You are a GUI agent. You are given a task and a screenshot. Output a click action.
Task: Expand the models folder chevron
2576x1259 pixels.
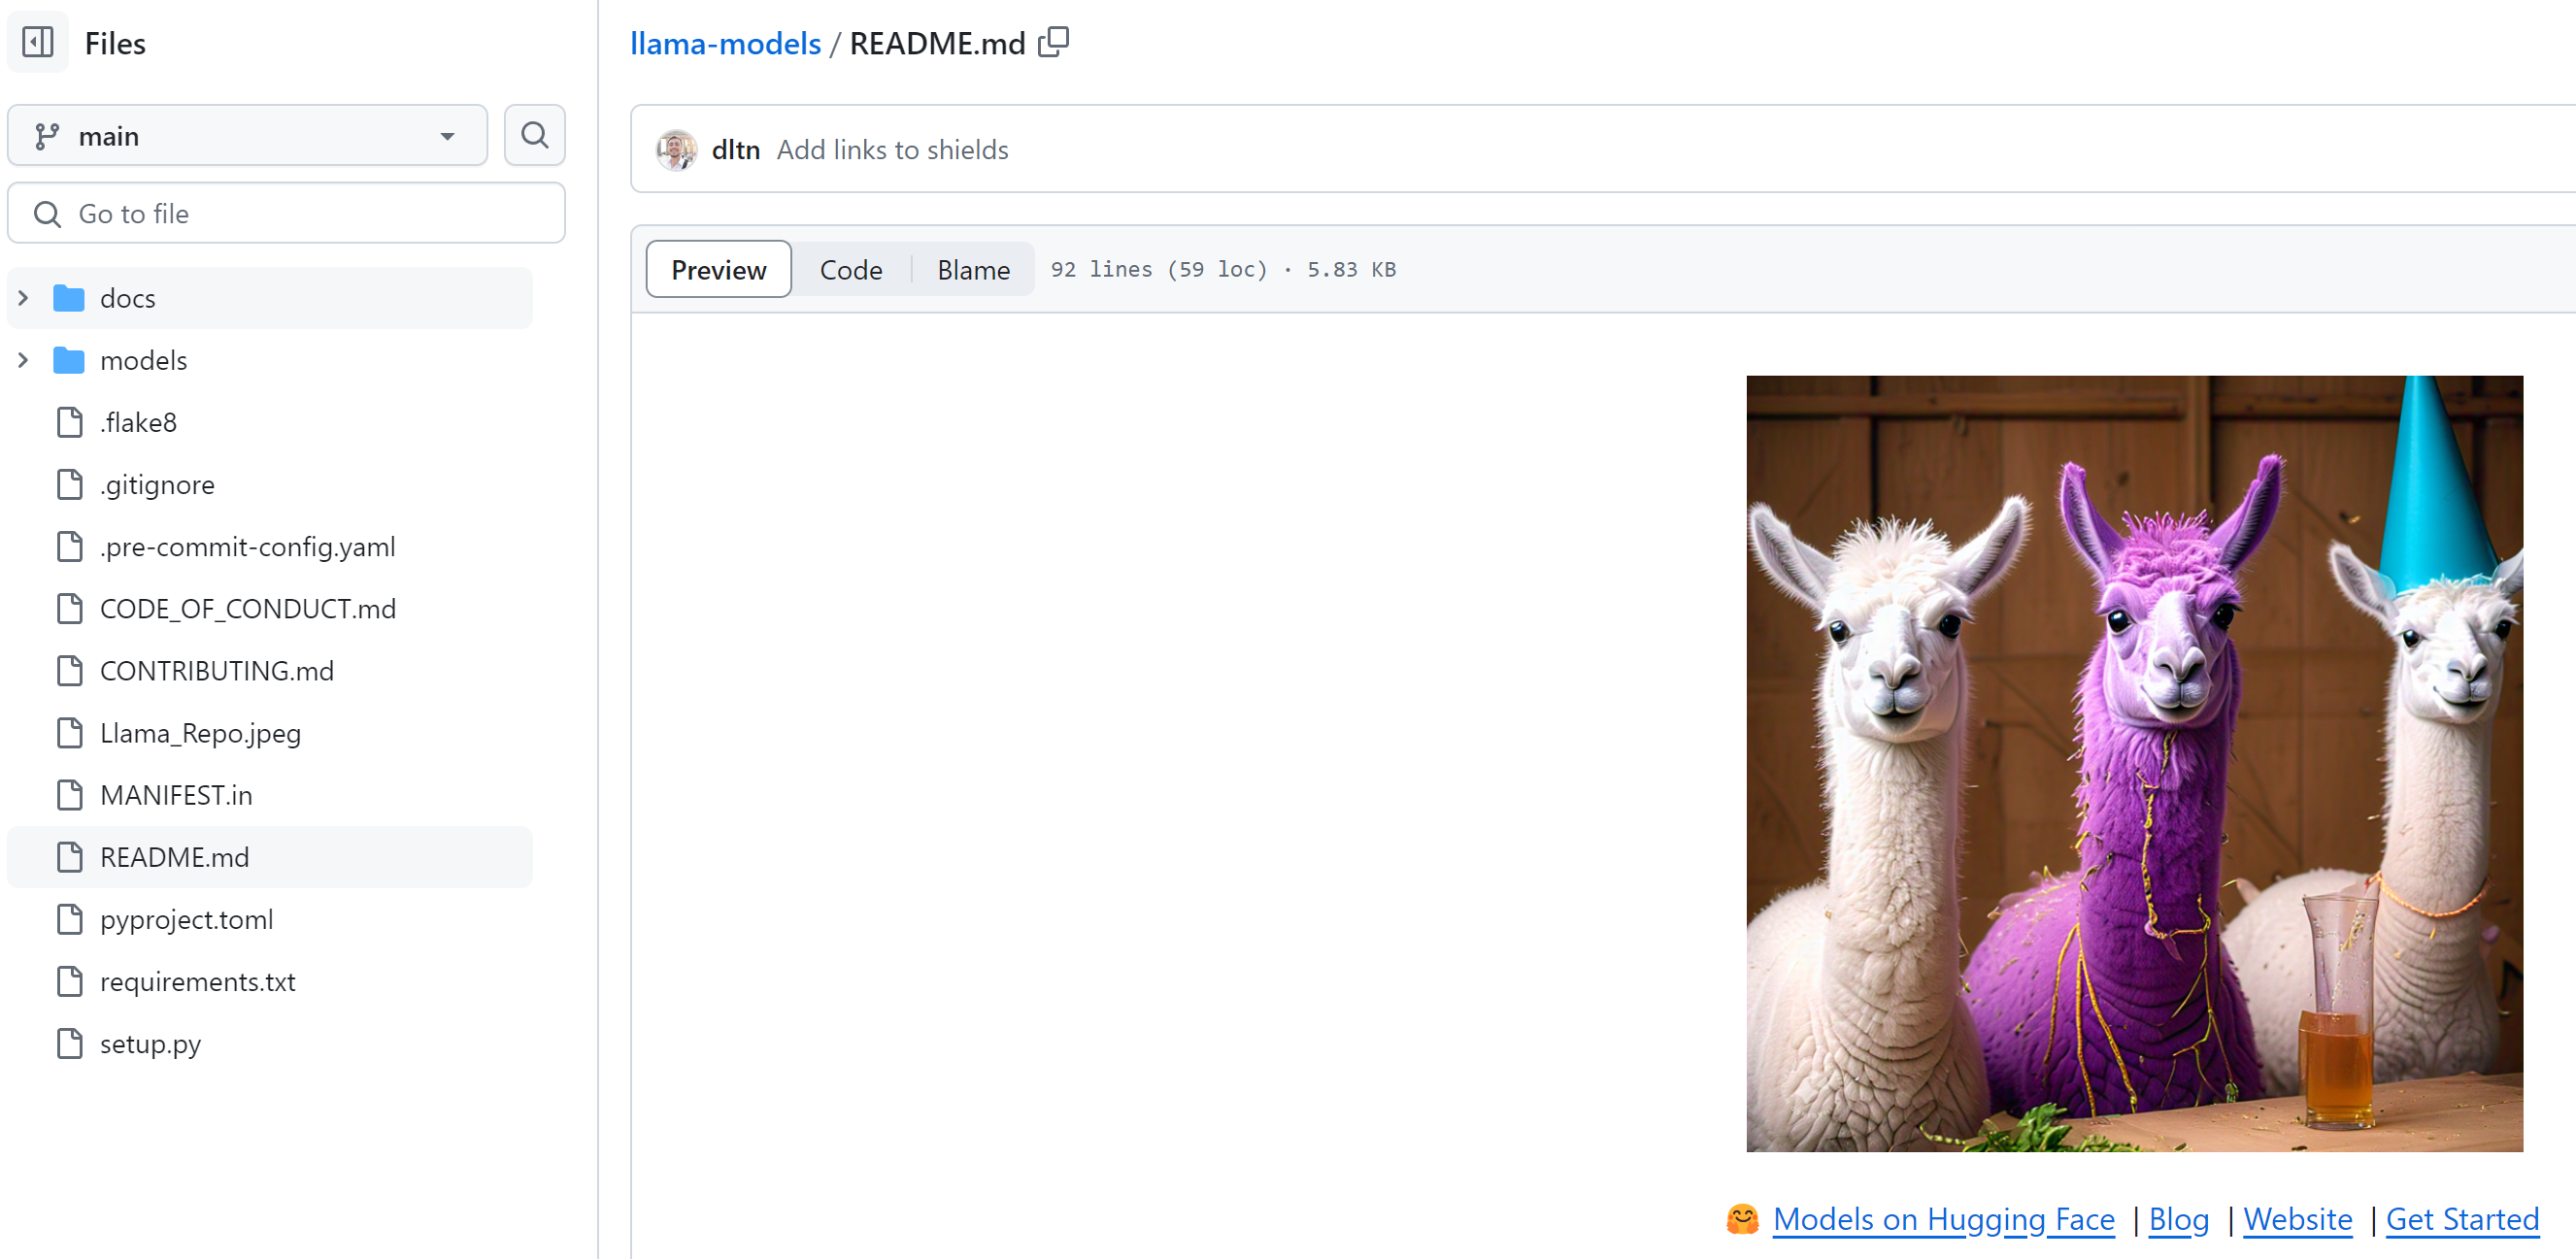(23, 360)
